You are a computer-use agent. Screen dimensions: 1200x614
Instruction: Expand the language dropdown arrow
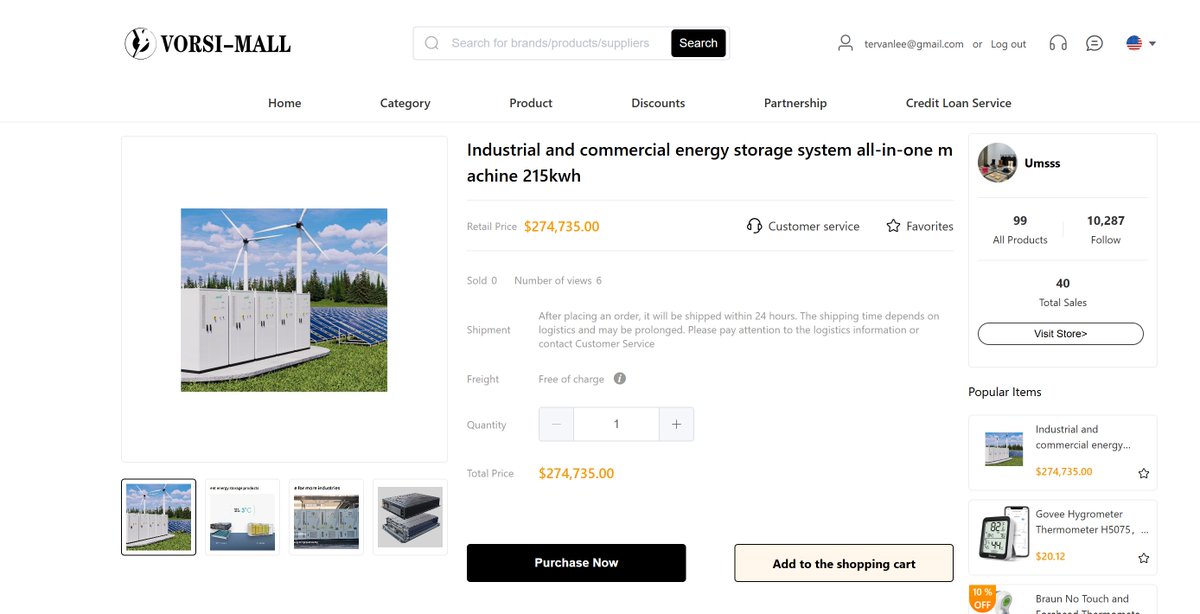pos(1153,43)
